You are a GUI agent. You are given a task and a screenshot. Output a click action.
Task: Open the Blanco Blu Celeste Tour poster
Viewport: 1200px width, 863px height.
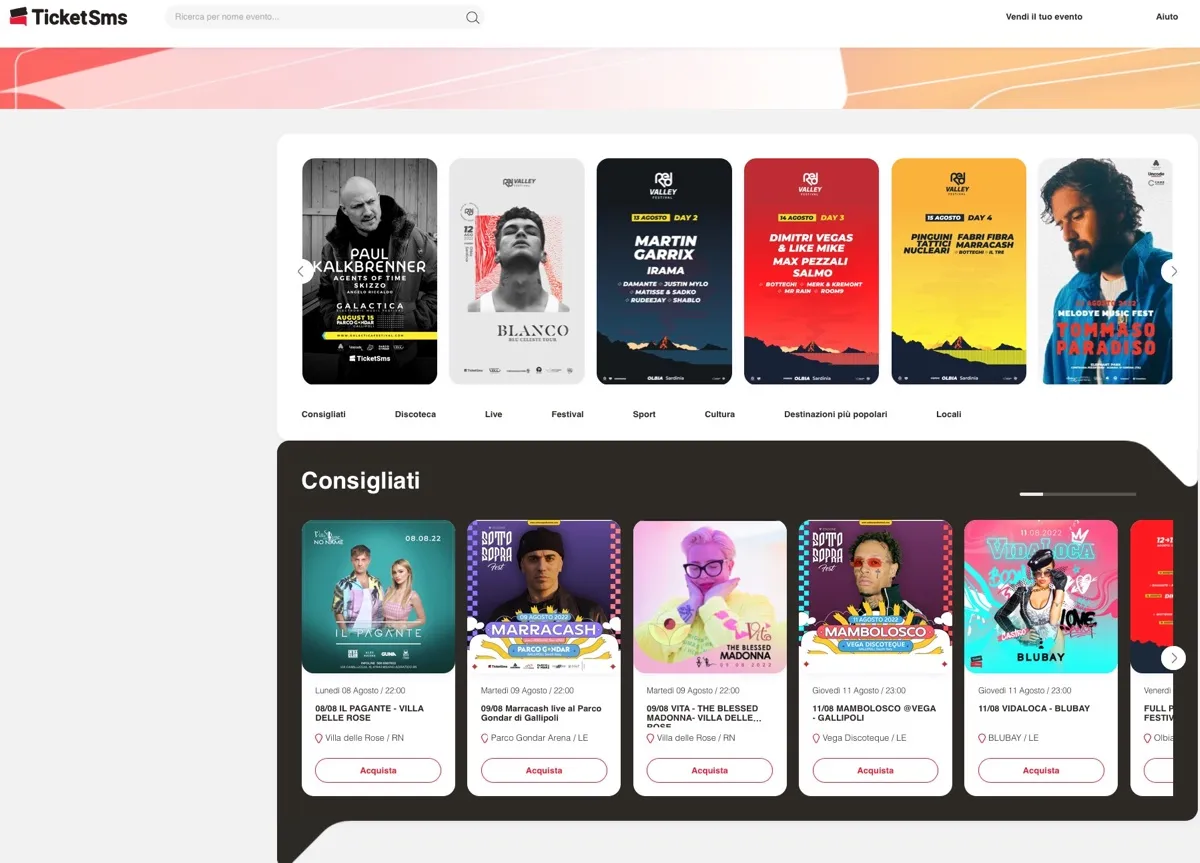pyautogui.click(x=517, y=271)
